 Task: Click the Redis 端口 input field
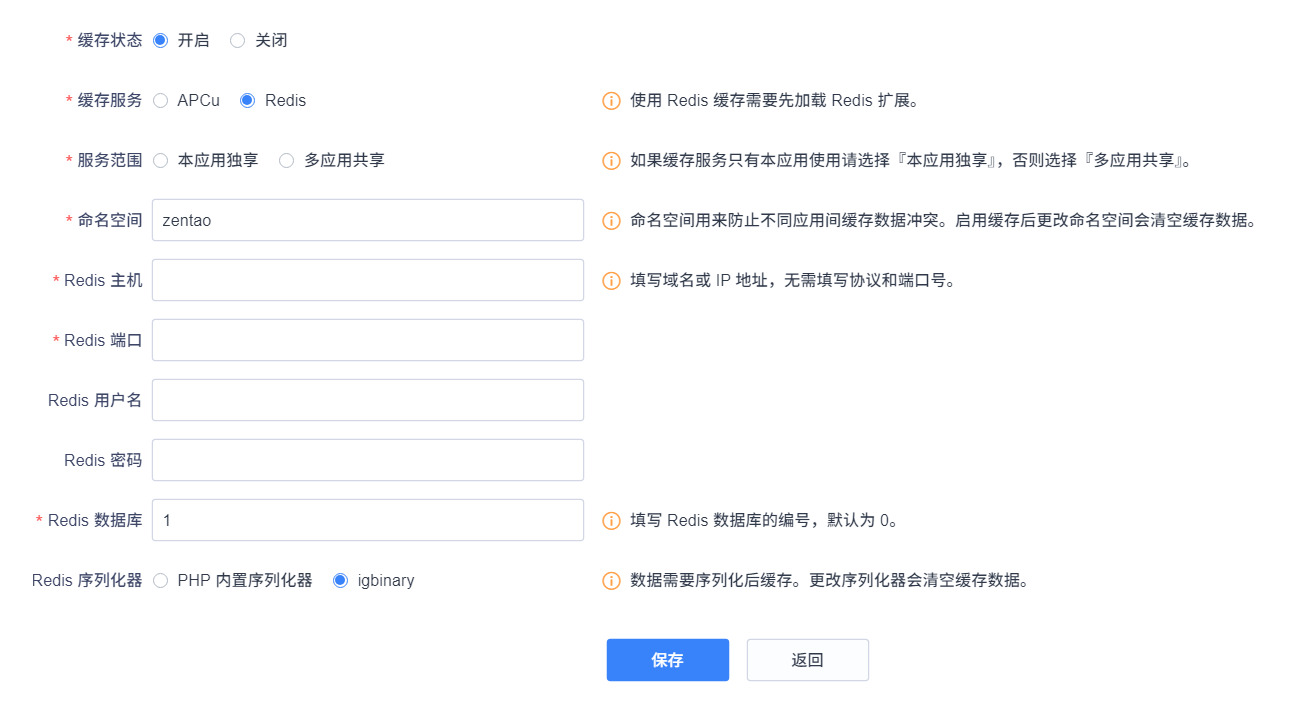(368, 340)
